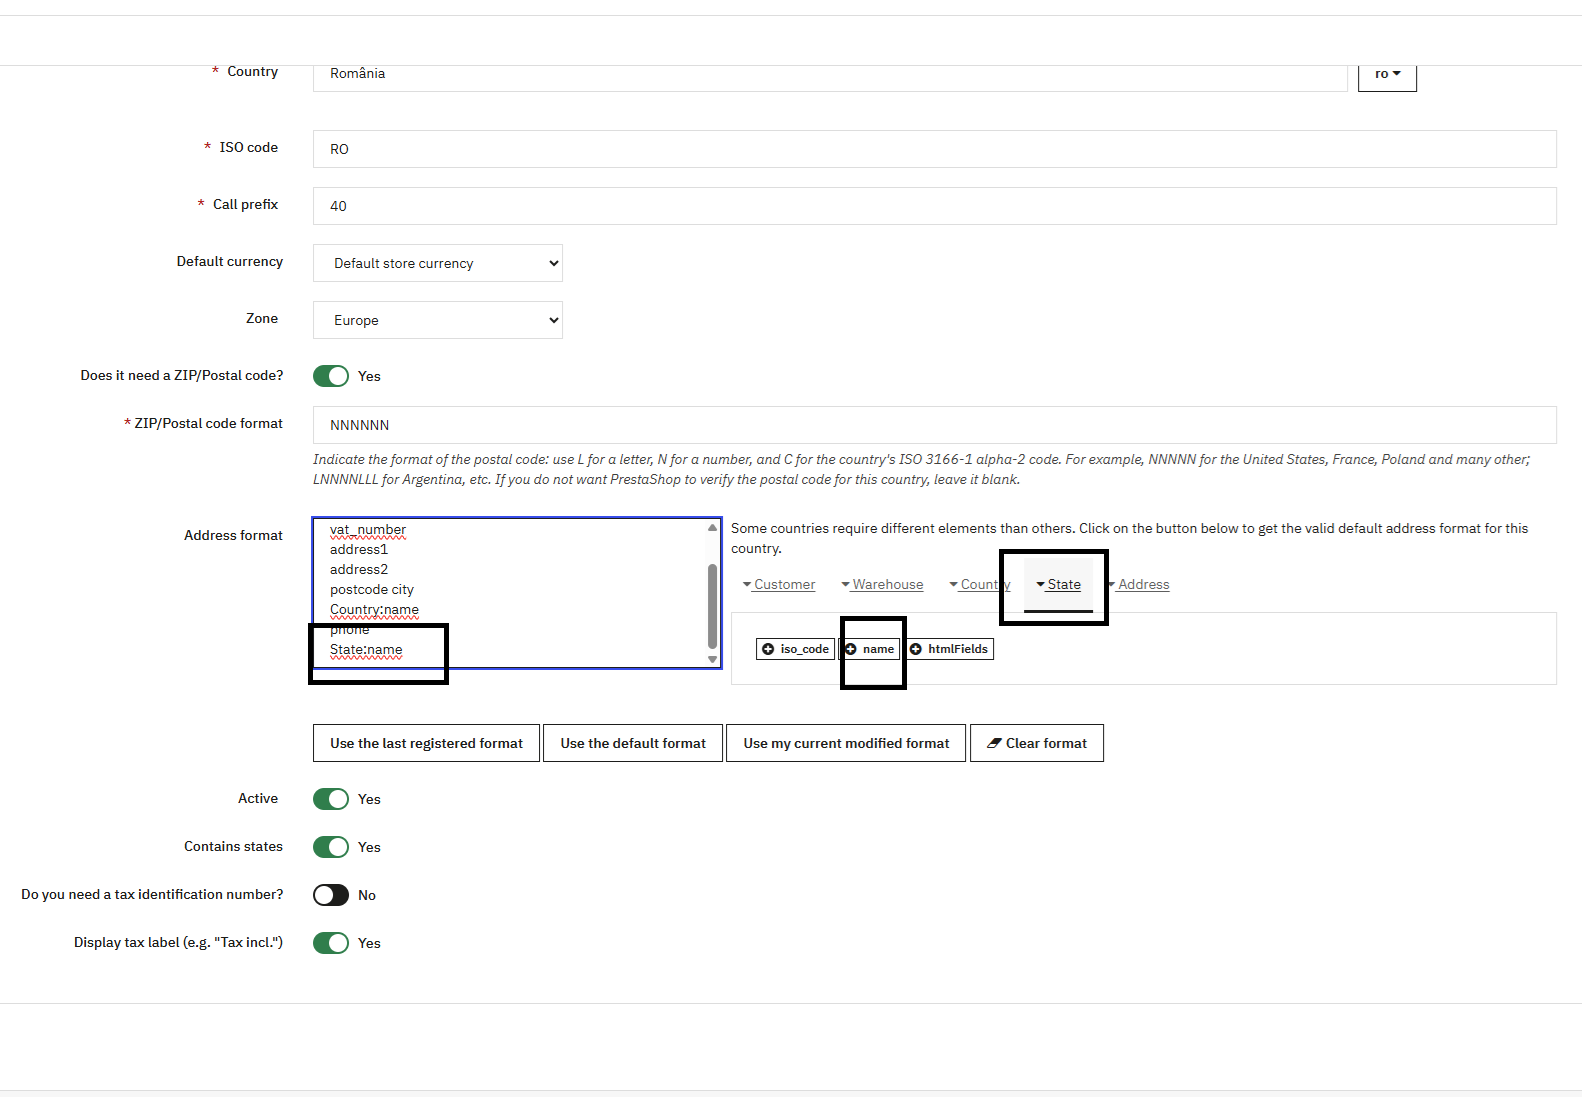This screenshot has height=1097, width=1582.
Task: Open the ro language dropdown
Action: point(1386,74)
